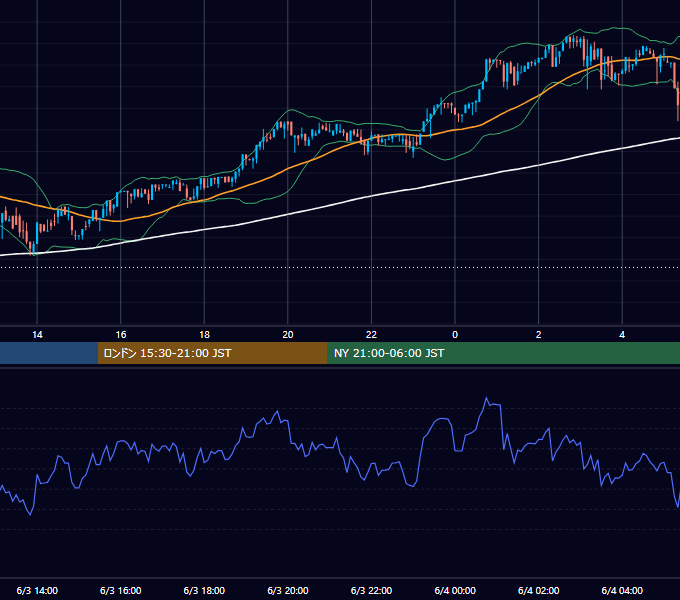Click the dotted horizontal price level line
This screenshot has width=680, height=600.
pyautogui.click(x=340, y=267)
